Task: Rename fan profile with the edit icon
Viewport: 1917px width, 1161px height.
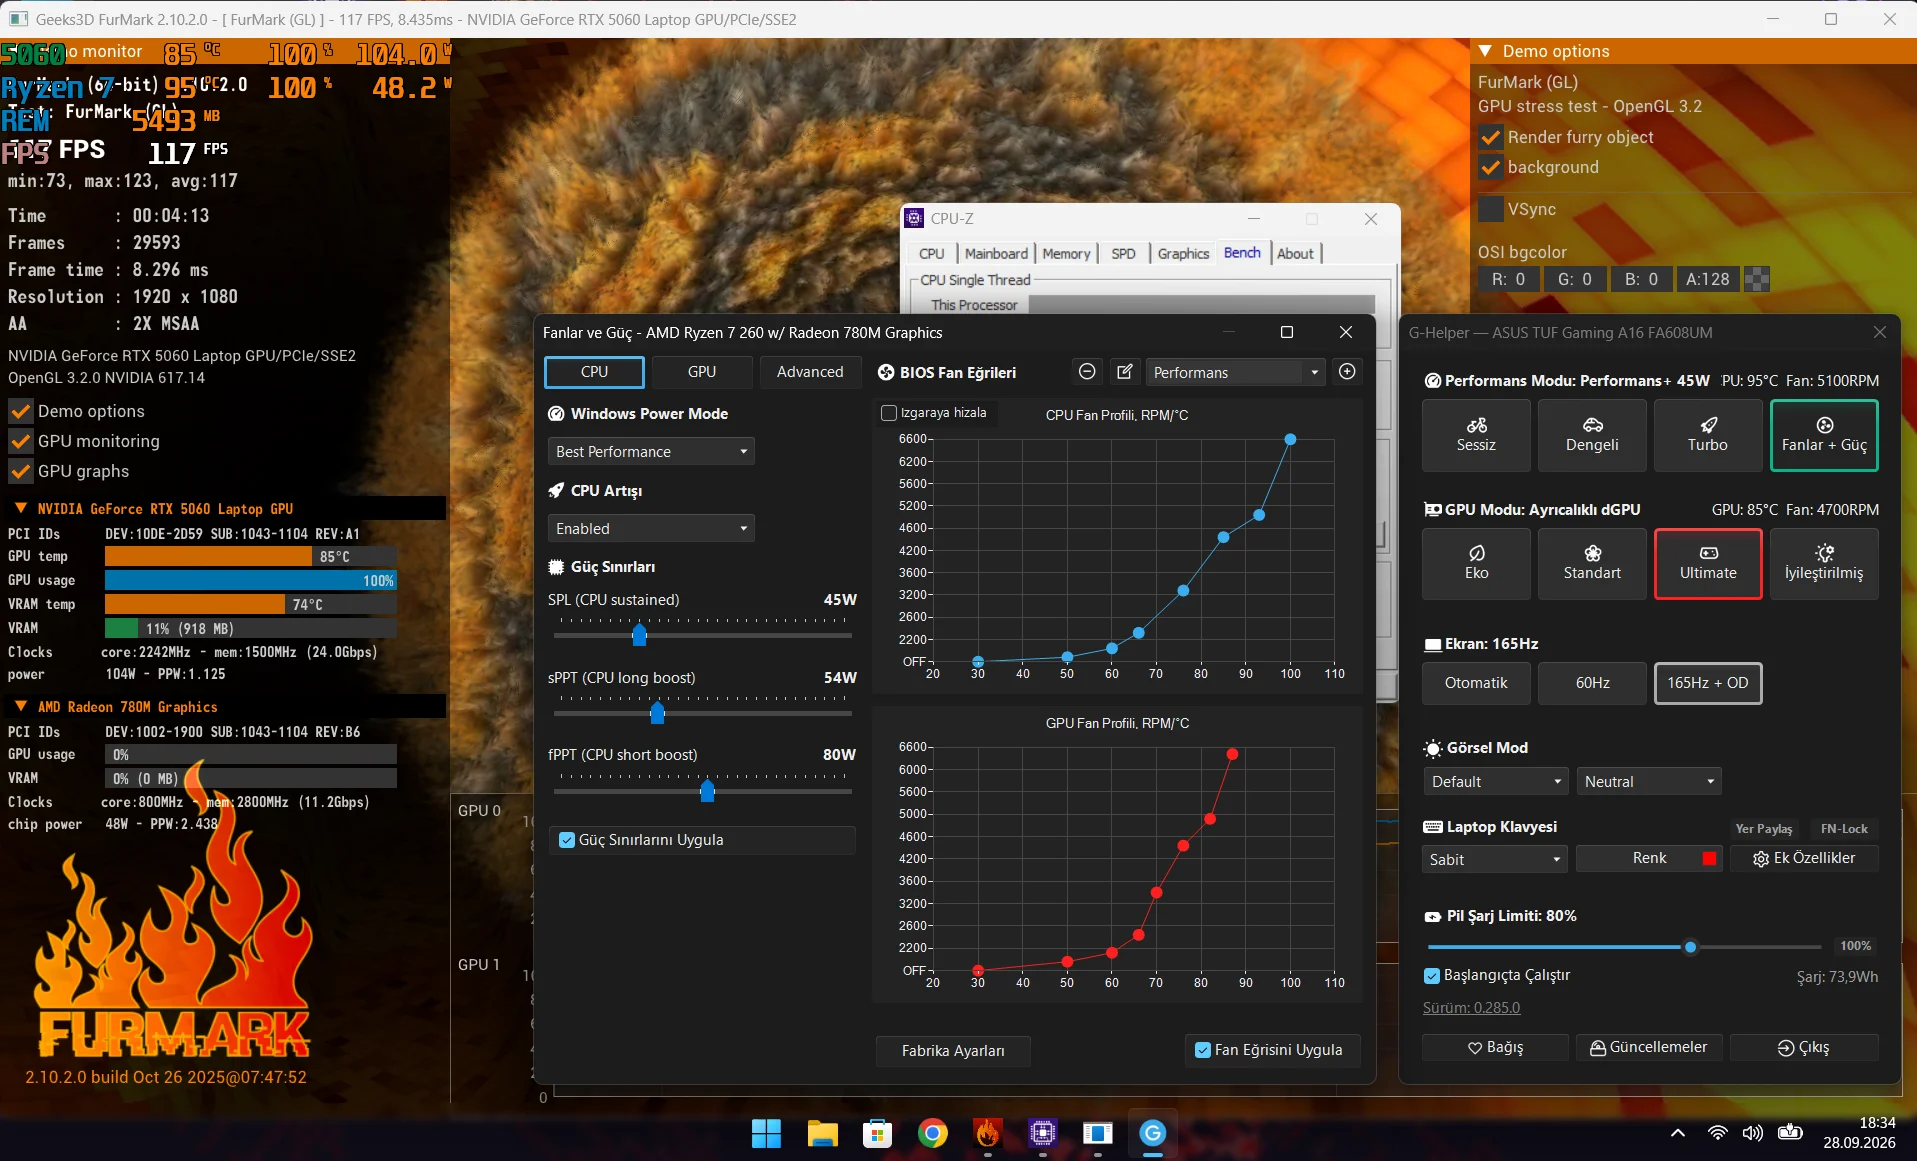Action: click(1125, 372)
